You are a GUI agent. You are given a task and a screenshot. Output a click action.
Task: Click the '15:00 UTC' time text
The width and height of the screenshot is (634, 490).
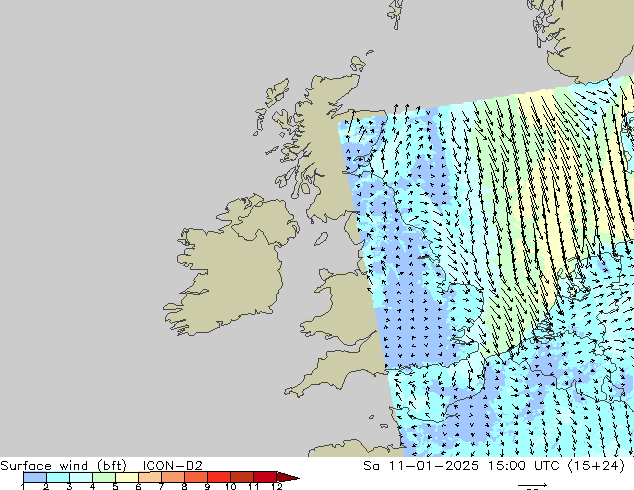524,466
